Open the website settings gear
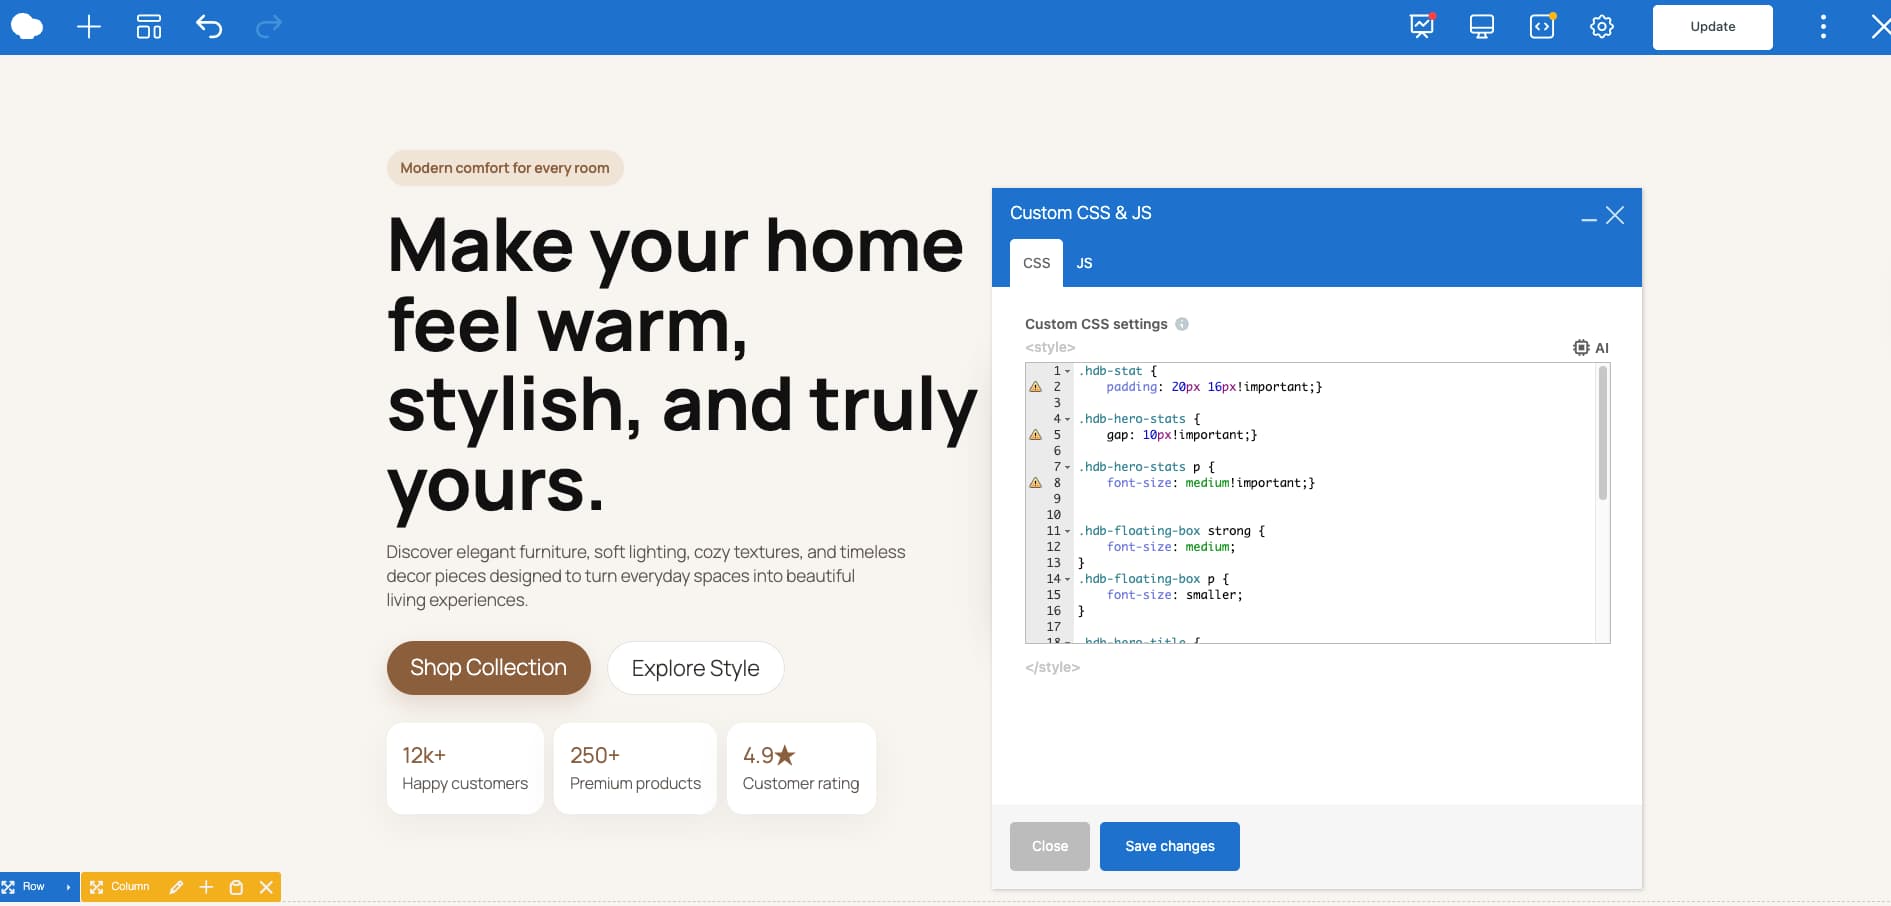The image size is (1891, 906). 1601,27
